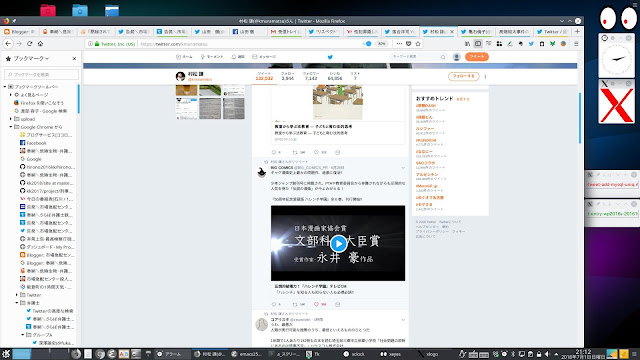Viewport: 640px width, 360px height.
Task: Click the orange ツイート button
Action: (476, 57)
